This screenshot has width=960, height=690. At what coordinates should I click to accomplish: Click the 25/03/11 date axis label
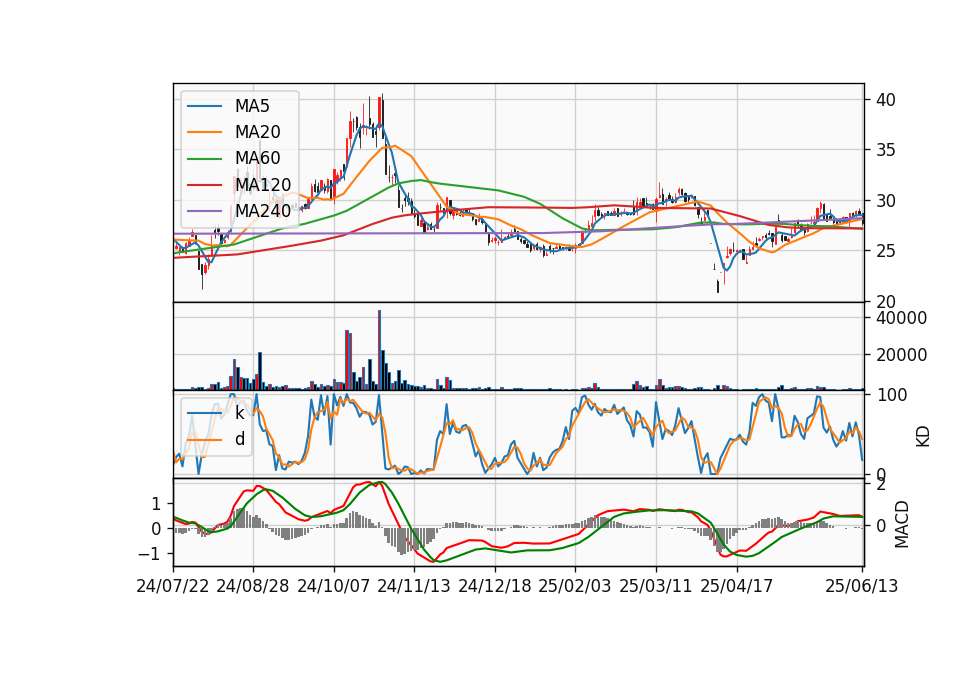(656, 587)
